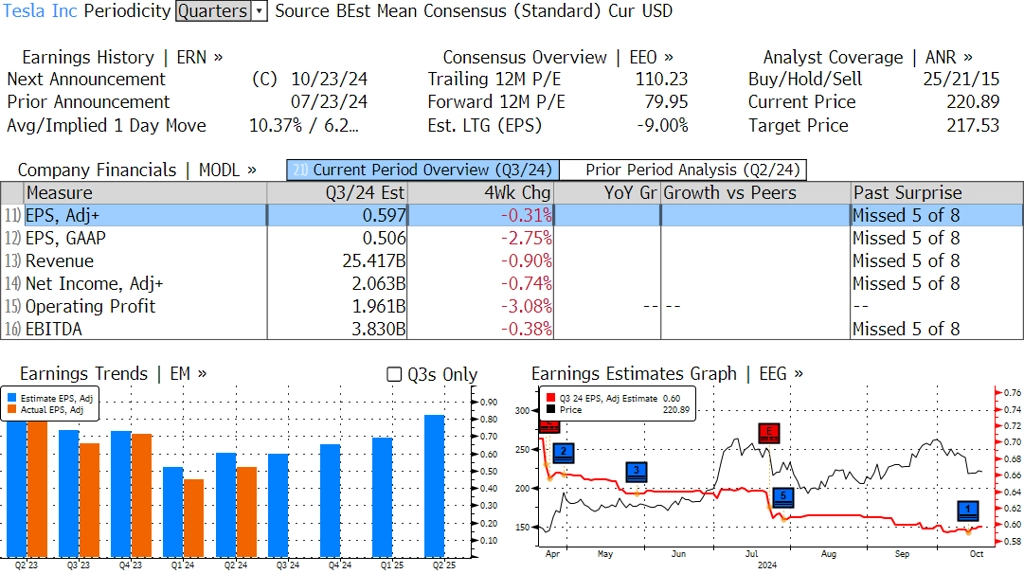Open Company Financials MODL link
1024x574 pixels.
click(136, 170)
